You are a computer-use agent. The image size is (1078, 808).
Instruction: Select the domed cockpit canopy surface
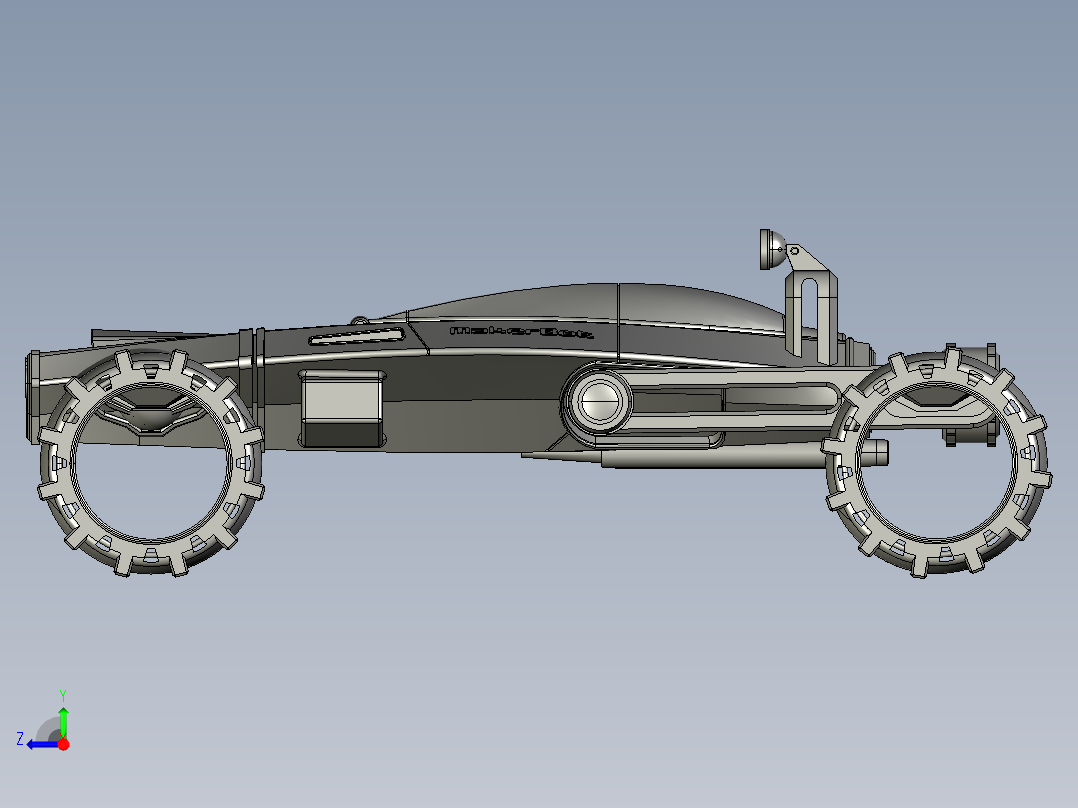point(584,303)
